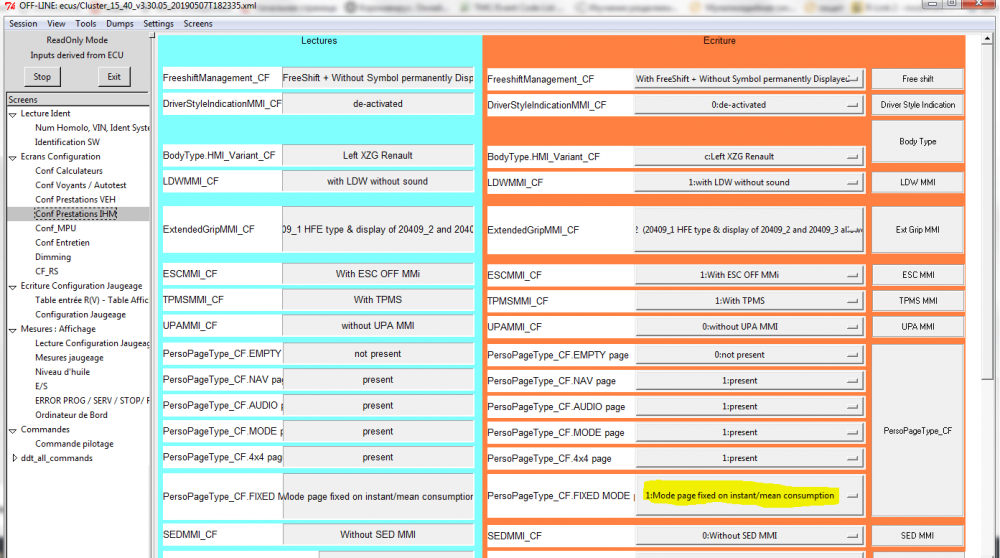Click the Stop button

pos(42,77)
